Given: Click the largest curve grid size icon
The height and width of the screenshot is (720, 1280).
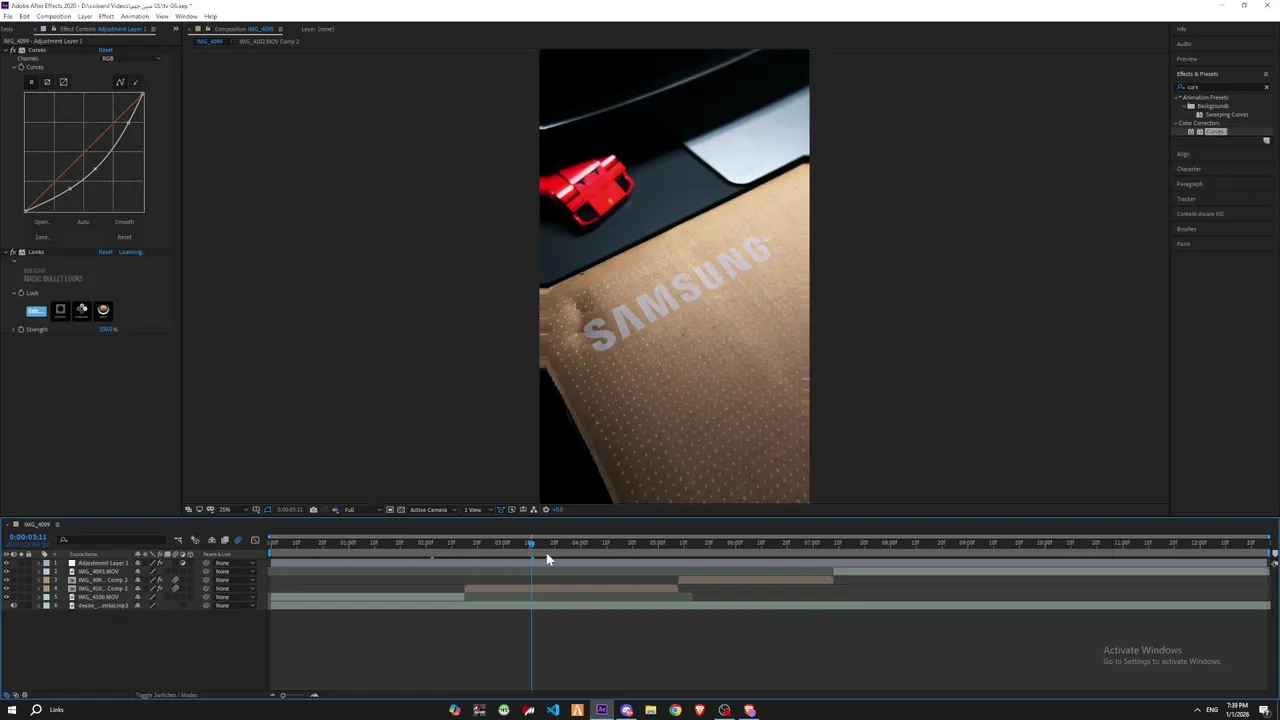Looking at the screenshot, I should pos(63,82).
